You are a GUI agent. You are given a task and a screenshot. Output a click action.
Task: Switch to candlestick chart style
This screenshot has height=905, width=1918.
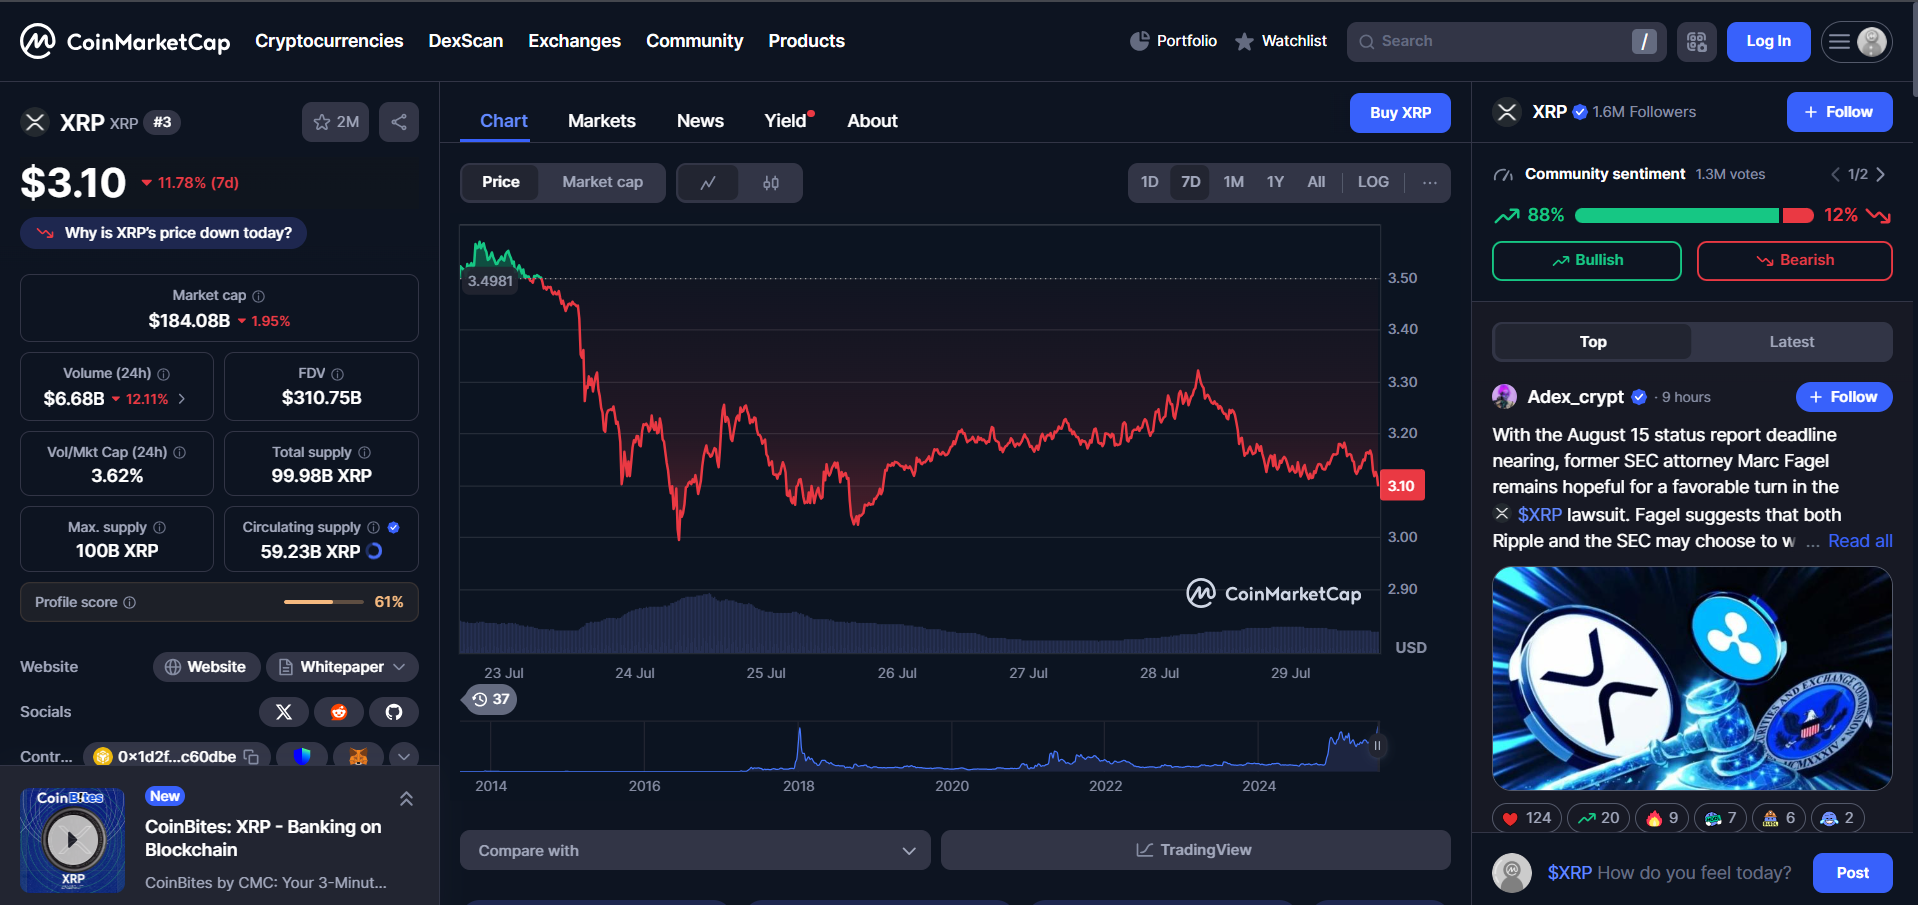[x=771, y=183]
